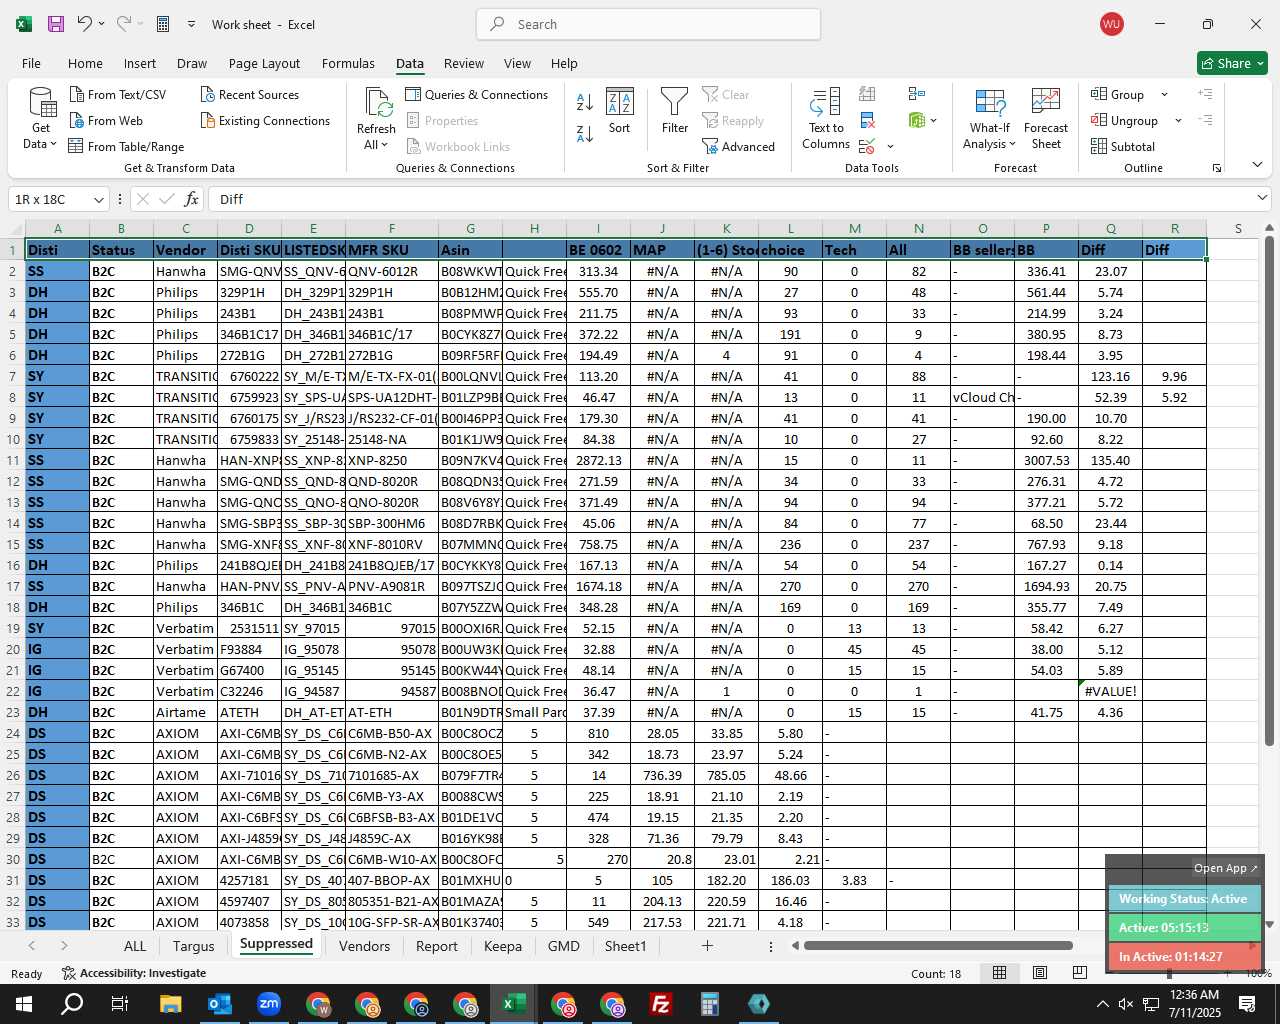Open the Undo history dropdown arrow
Screen dimensions: 1280x1024
101,24
